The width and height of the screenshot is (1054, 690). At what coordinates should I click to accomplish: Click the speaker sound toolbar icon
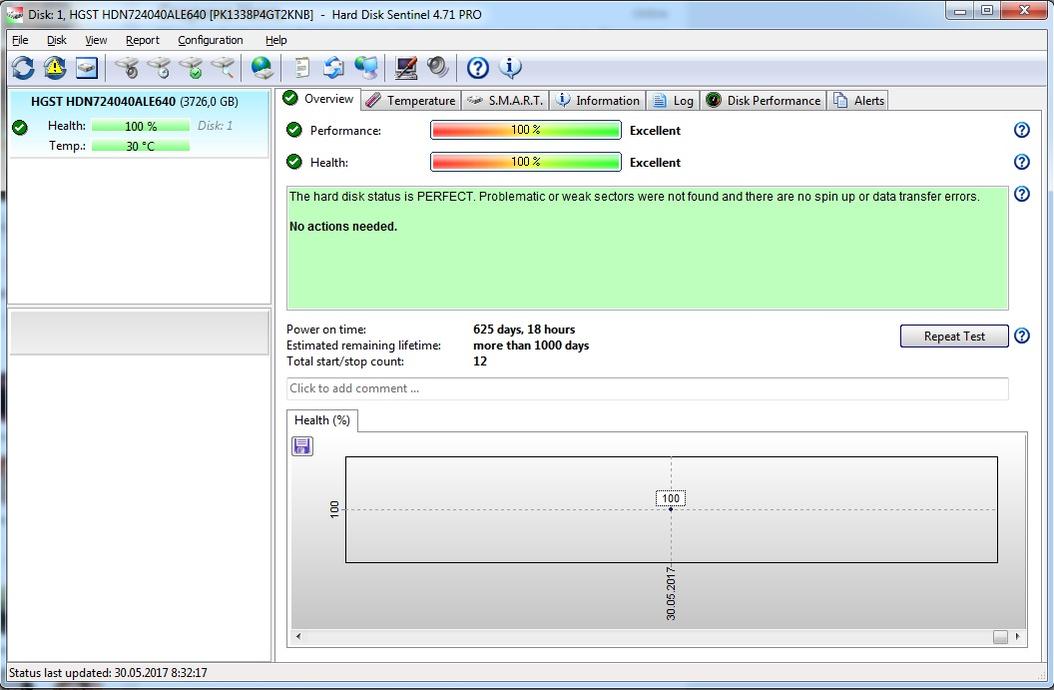tap(438, 67)
